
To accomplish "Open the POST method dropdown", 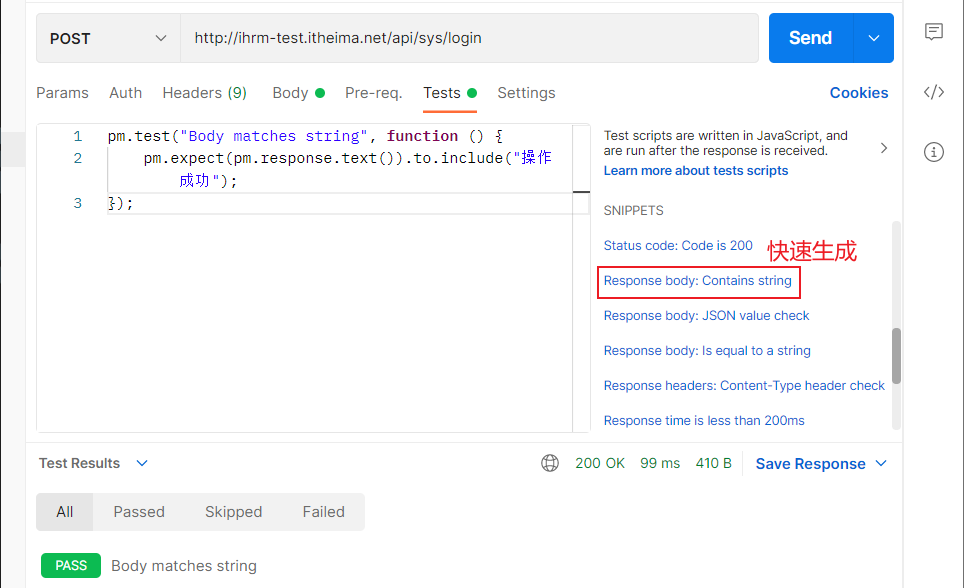I will [108, 38].
